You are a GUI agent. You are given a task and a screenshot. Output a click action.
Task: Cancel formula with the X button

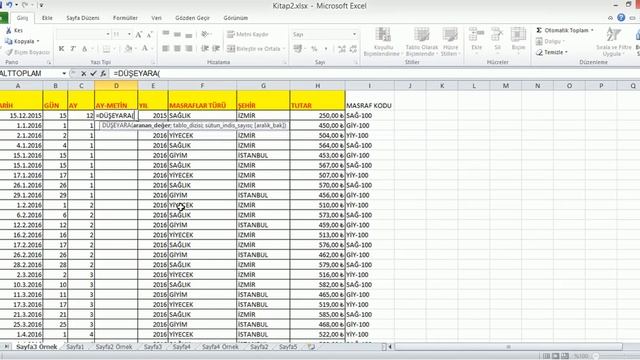tap(83, 73)
